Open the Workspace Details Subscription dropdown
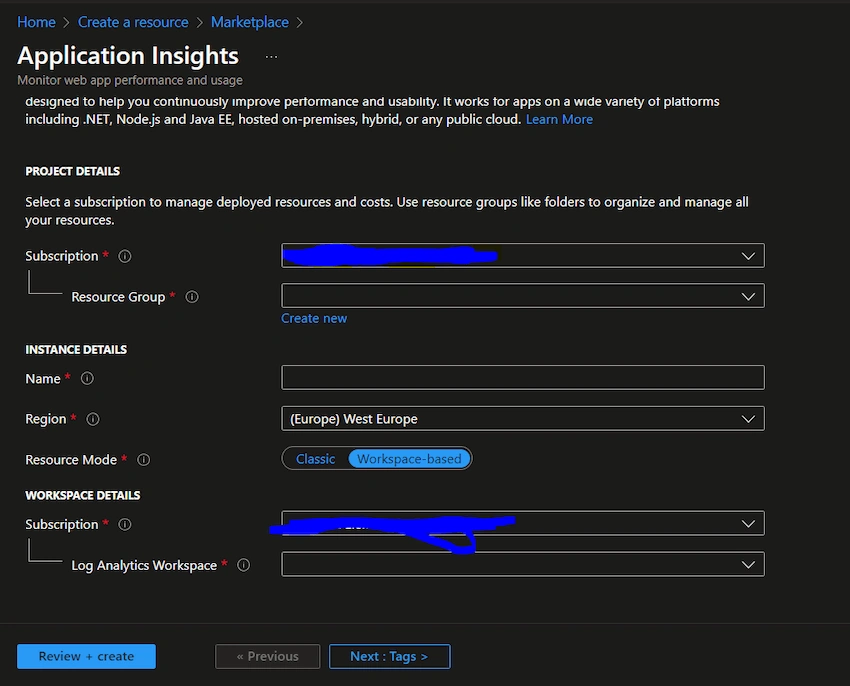 (x=523, y=523)
